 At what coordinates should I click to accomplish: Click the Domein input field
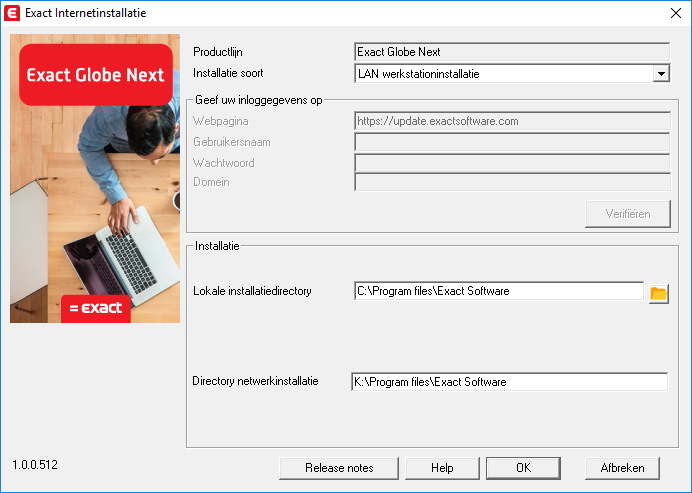pos(512,182)
